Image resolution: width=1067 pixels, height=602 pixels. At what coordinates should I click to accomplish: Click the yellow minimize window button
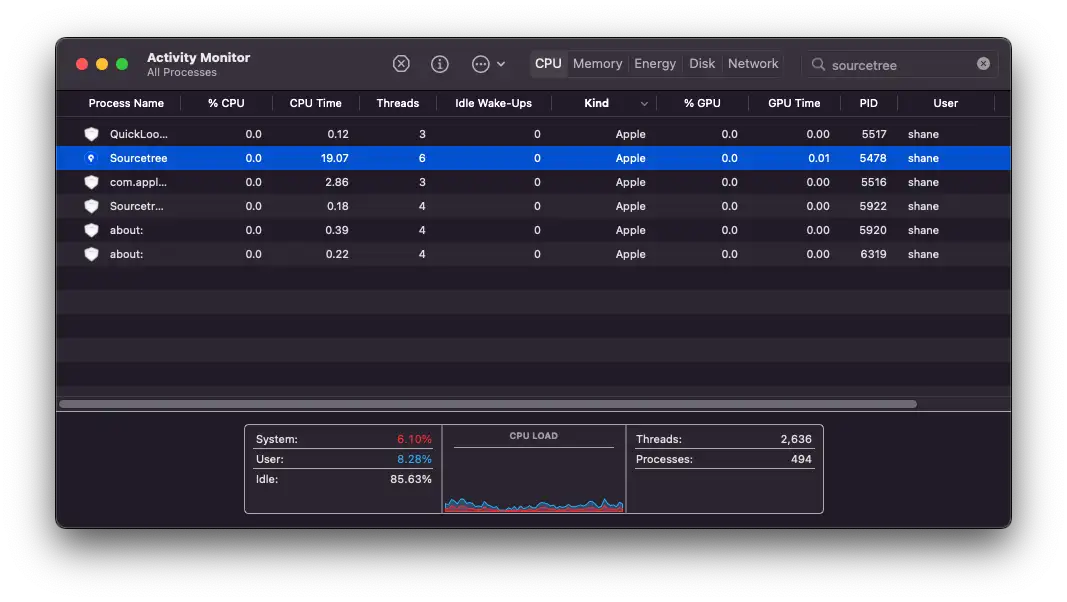[x=102, y=64]
